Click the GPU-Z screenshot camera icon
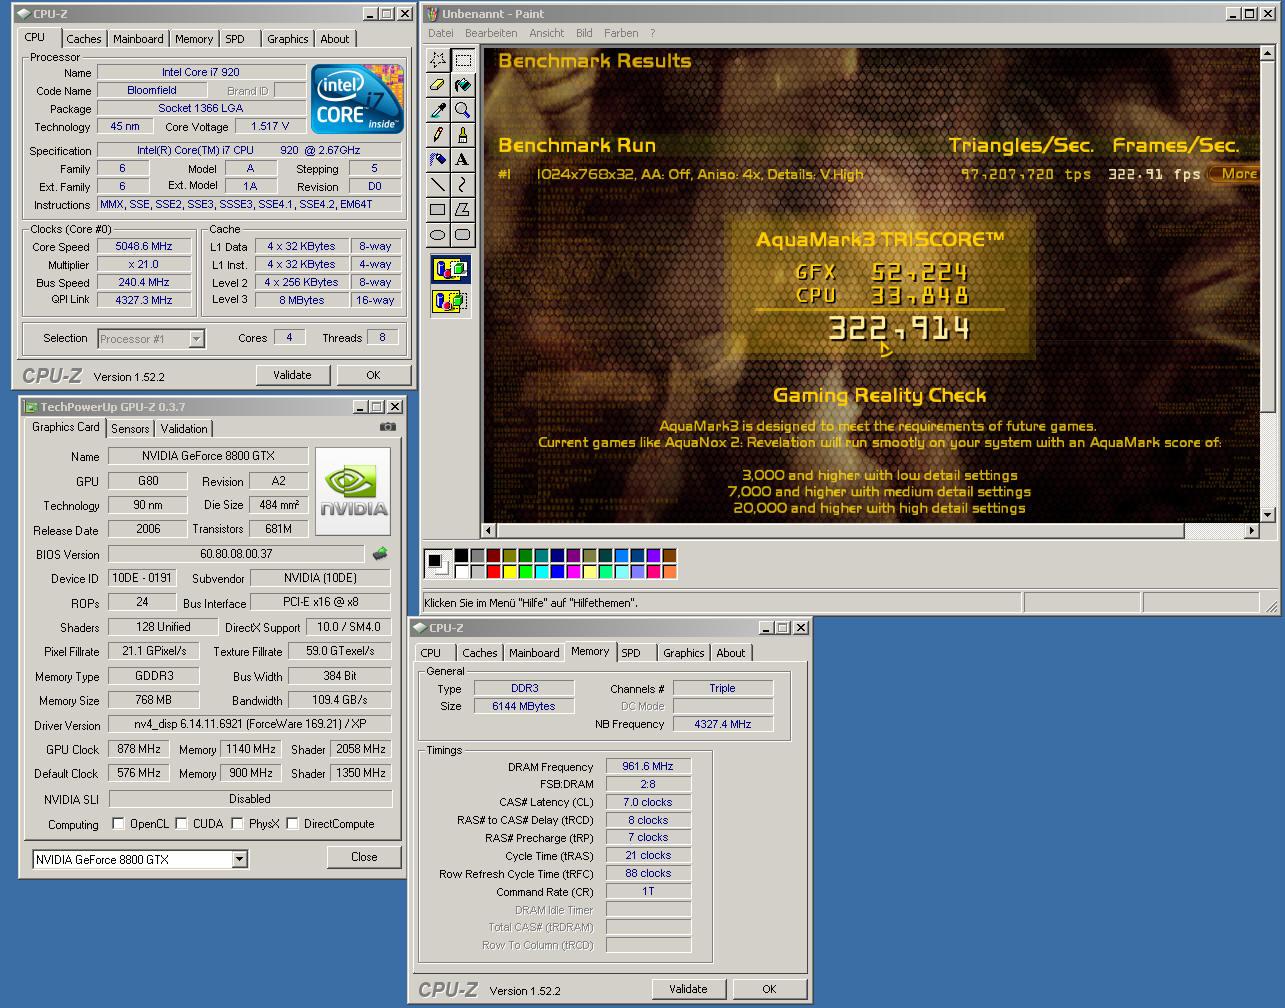1285x1008 pixels. click(388, 427)
